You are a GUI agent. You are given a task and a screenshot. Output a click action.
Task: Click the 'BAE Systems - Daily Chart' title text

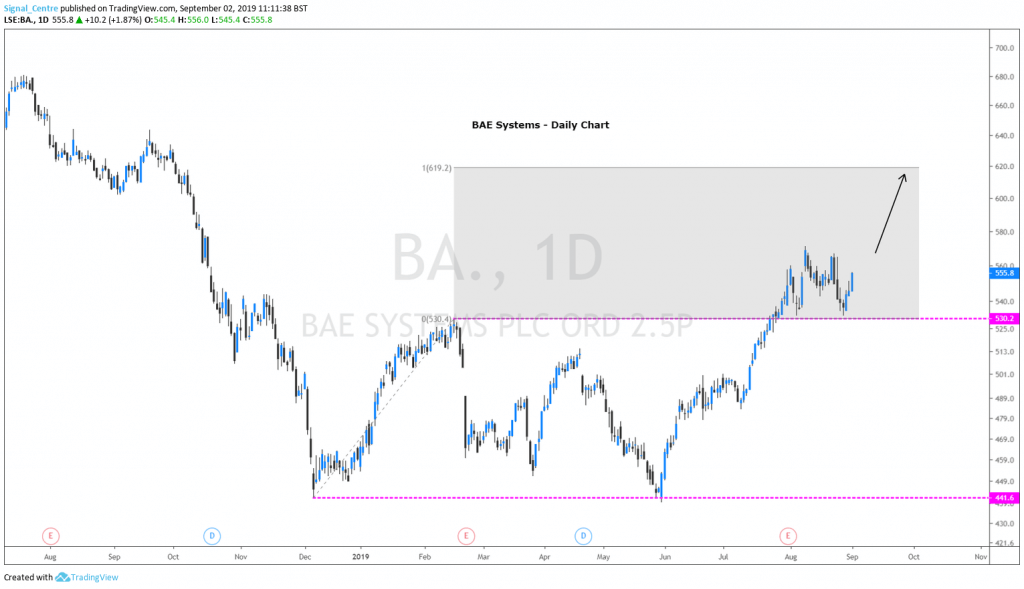point(540,125)
